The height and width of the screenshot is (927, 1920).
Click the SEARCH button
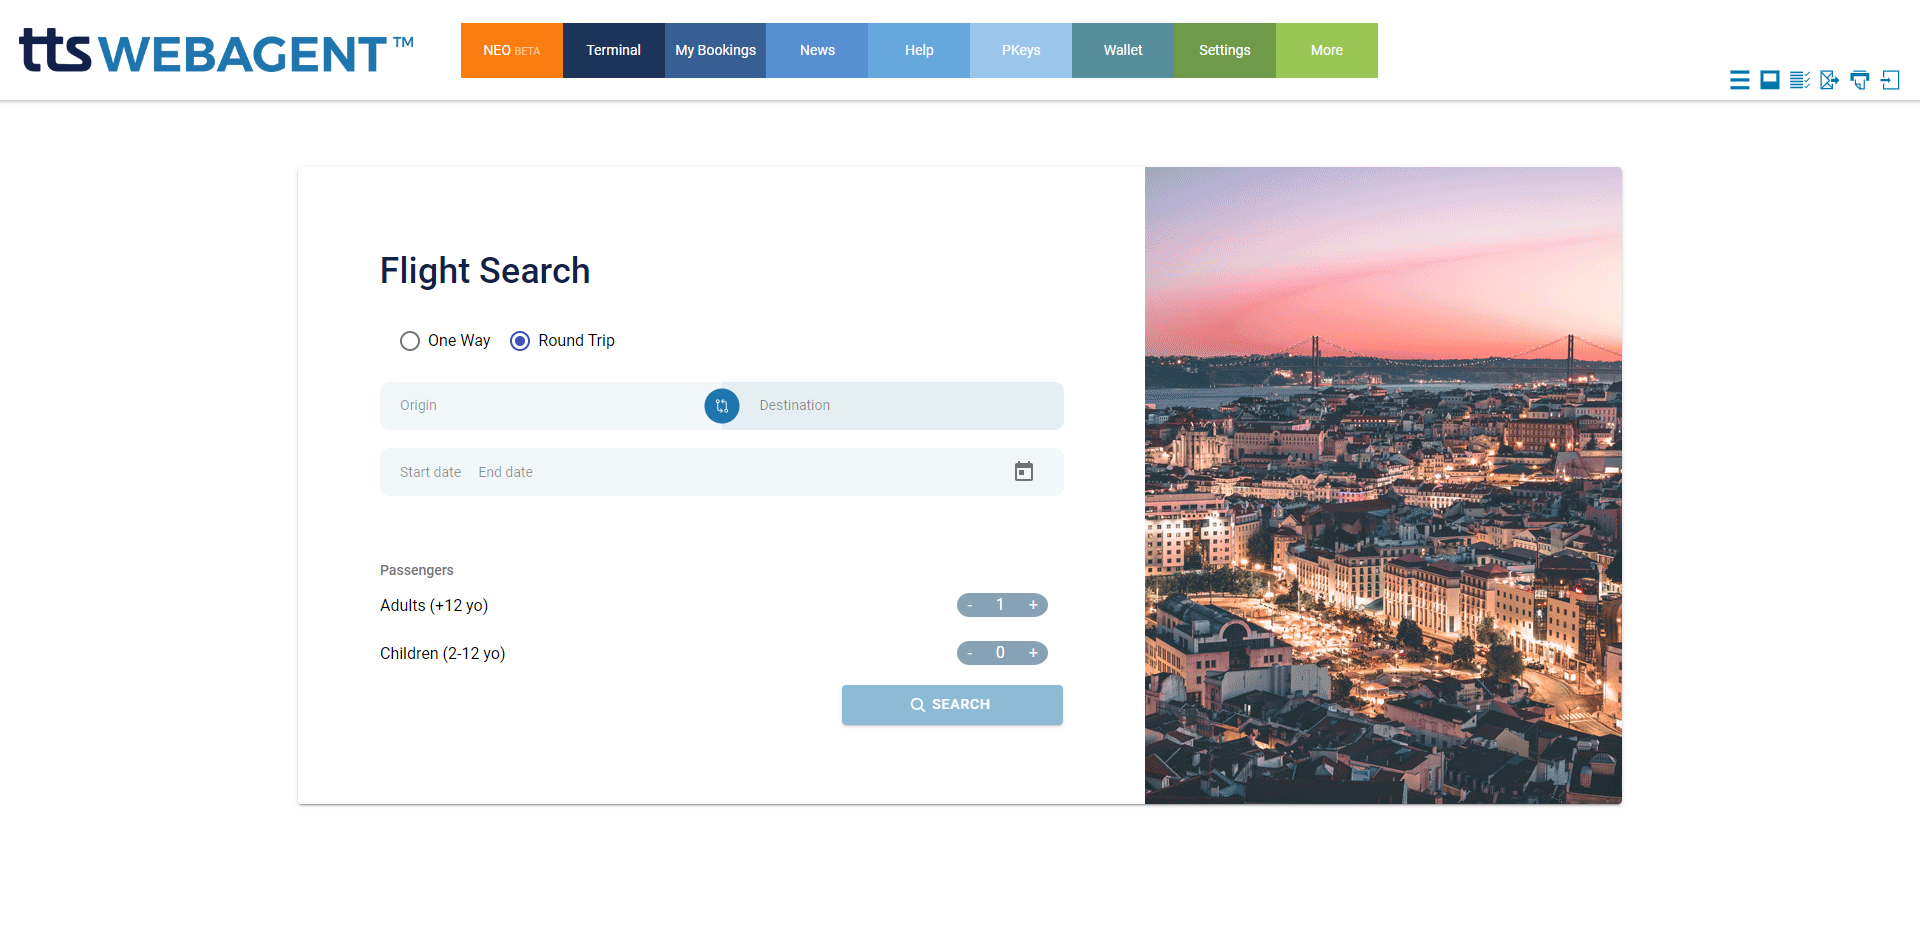[x=951, y=704]
